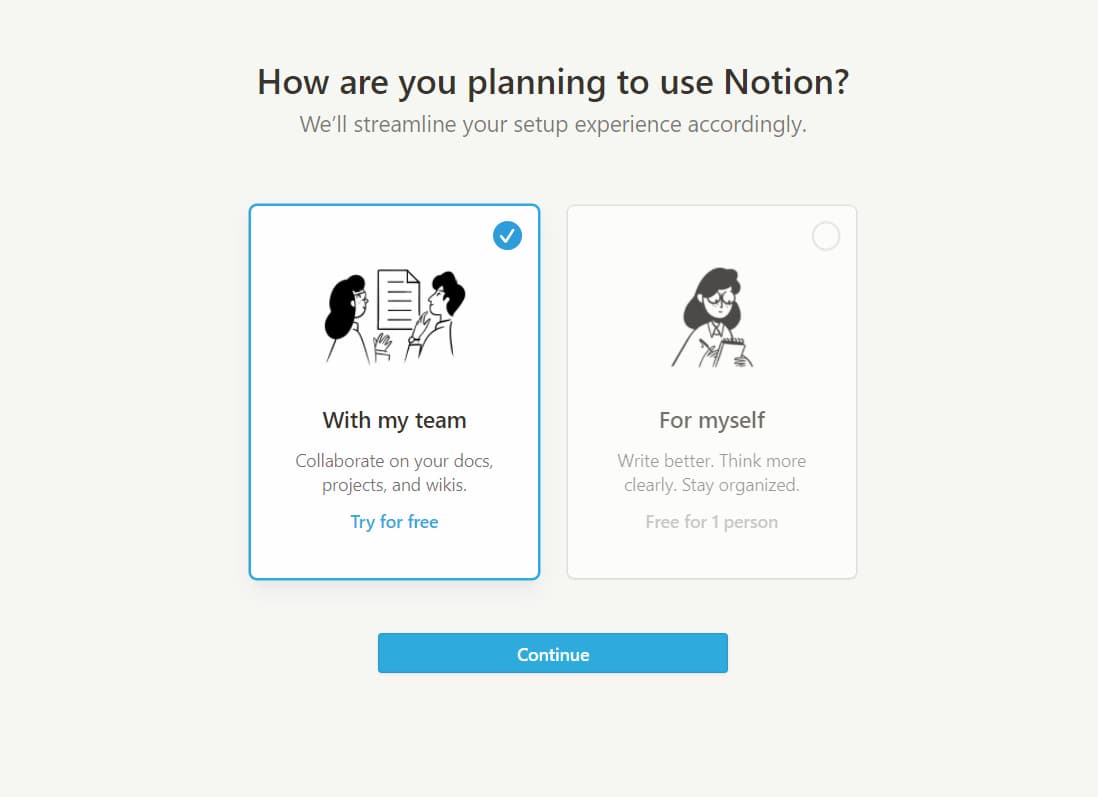Screen dimensions: 1098x797
Task: Toggle selection of the For myself card
Action: [711, 390]
